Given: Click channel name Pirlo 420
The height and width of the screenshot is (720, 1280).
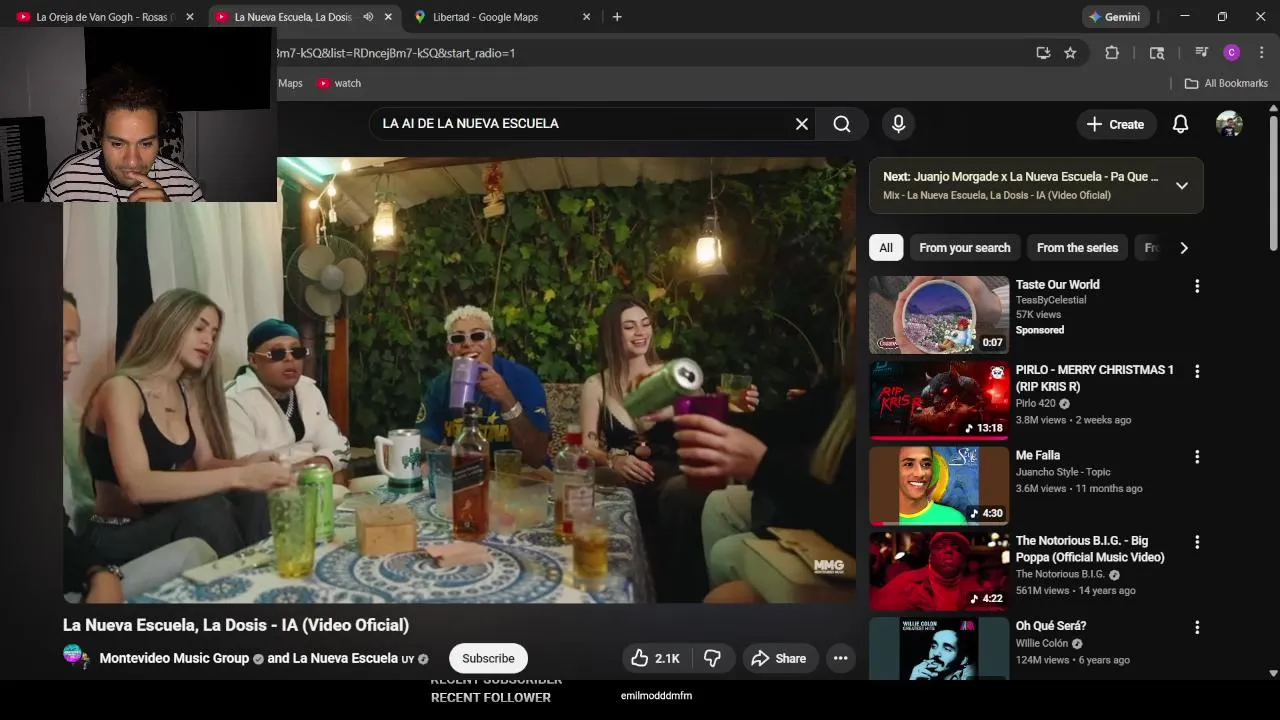Looking at the screenshot, I should (x=1035, y=403).
